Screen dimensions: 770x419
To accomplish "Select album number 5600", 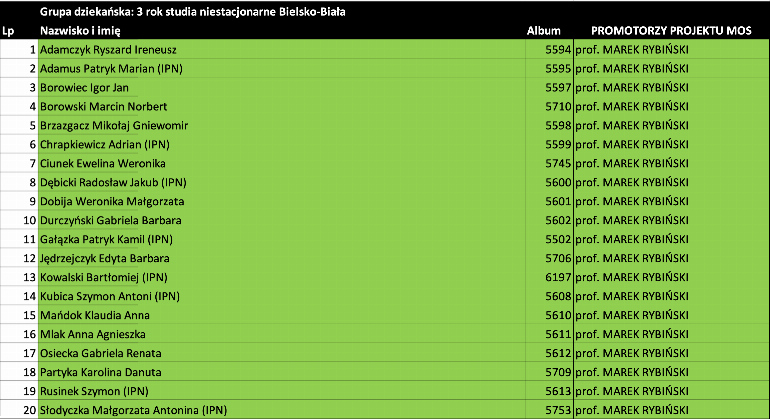I will point(549,182).
